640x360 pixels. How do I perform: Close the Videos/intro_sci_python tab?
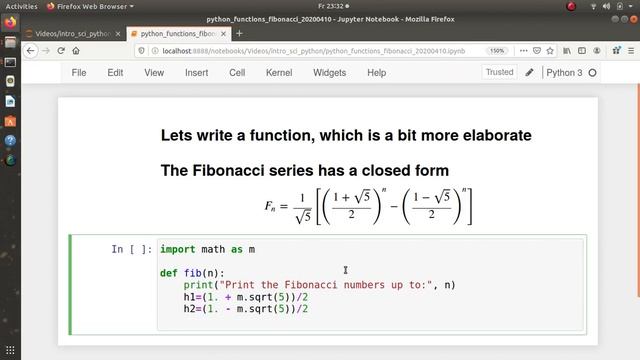[x=118, y=34]
